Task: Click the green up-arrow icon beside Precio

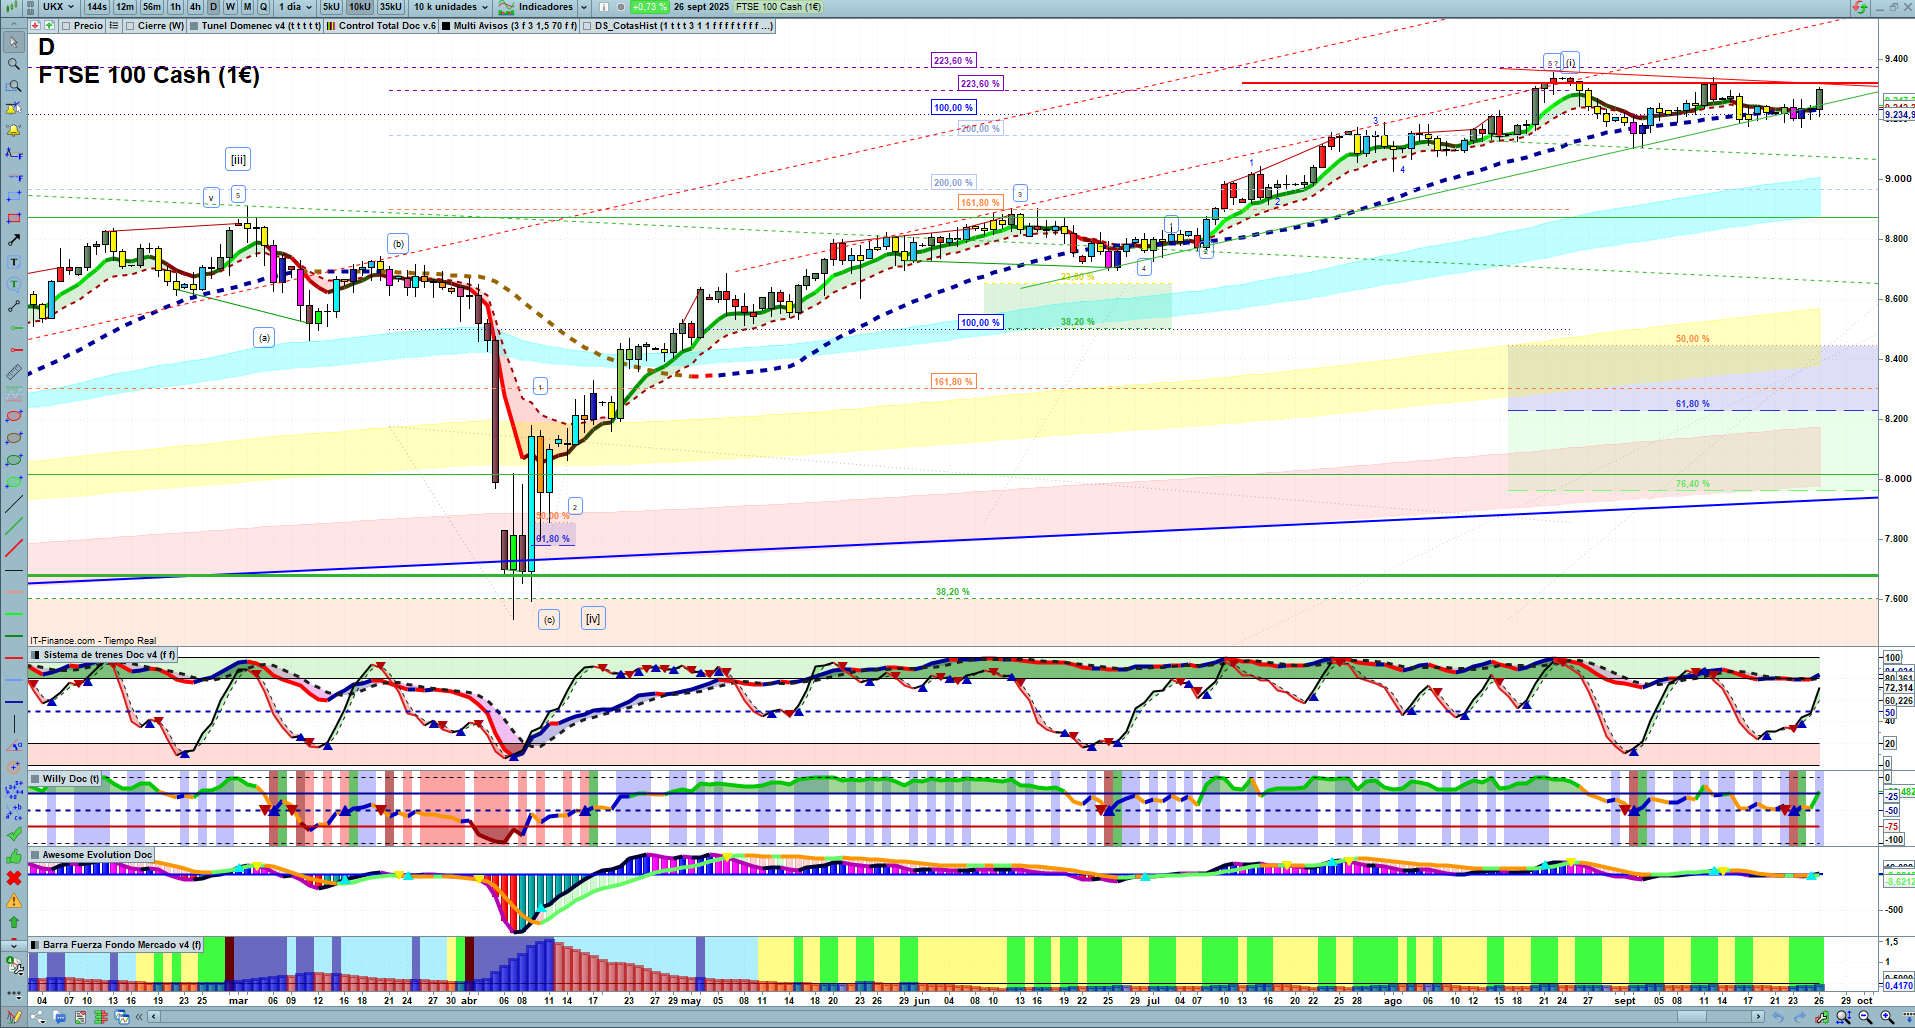Action: [49, 26]
